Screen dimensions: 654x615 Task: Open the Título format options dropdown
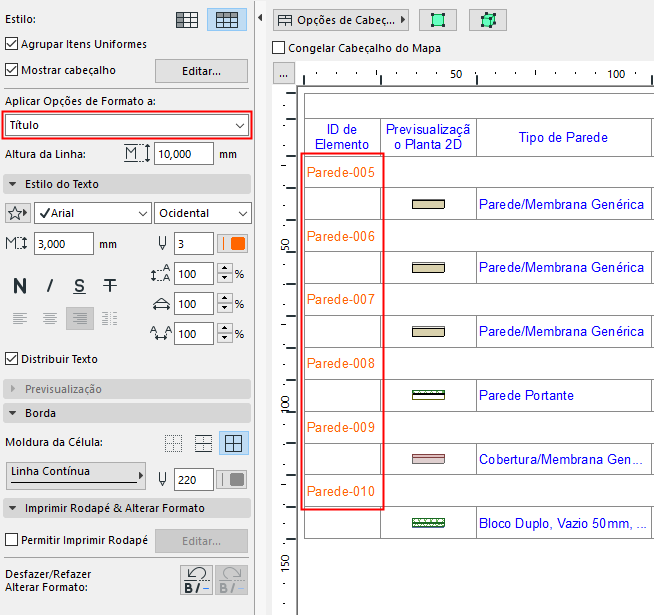click(127, 125)
